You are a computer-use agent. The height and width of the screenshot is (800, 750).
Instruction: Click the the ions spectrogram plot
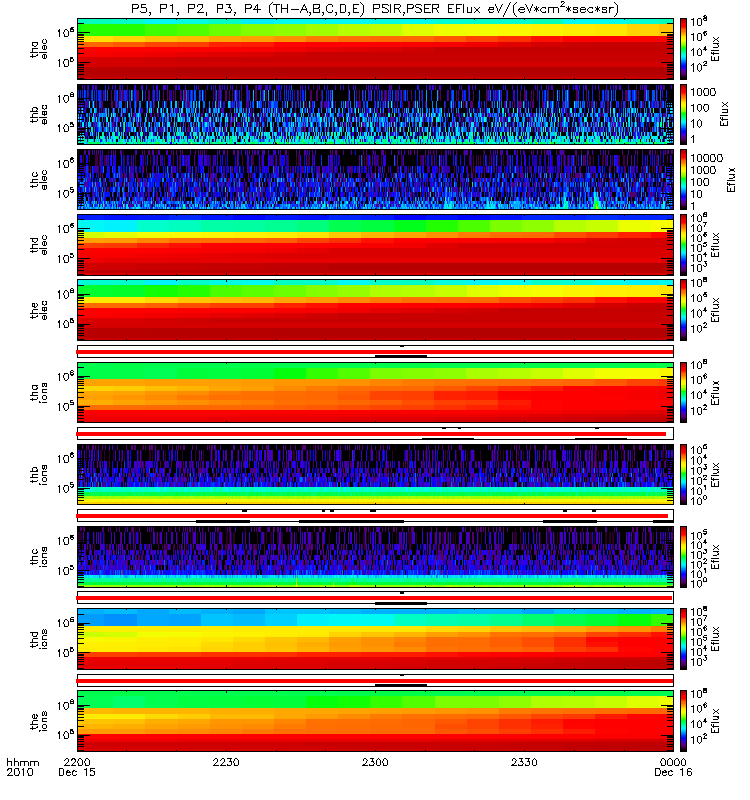click(376, 721)
